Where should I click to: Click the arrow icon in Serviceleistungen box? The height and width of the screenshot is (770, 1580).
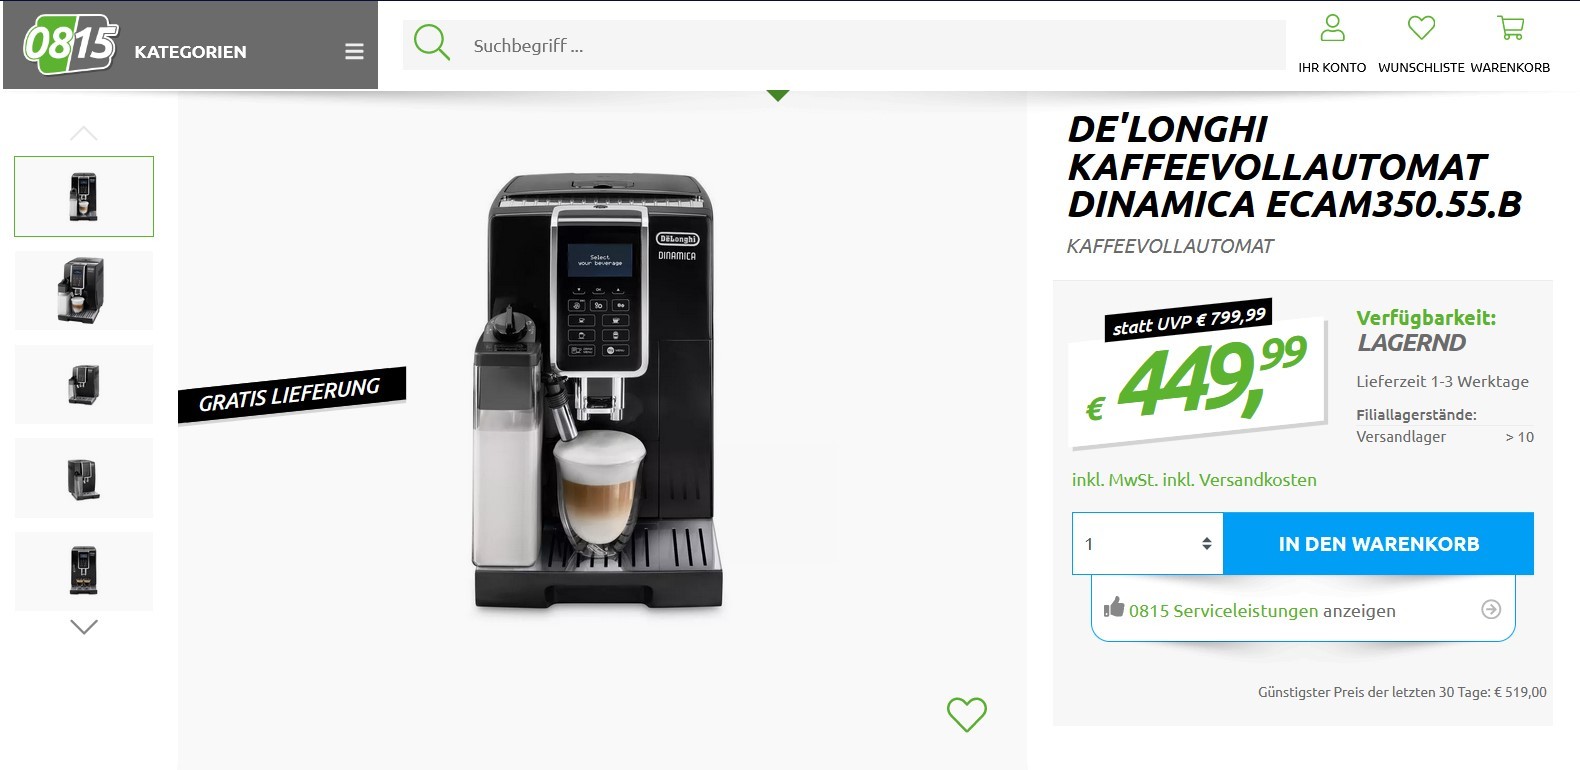tap(1491, 609)
